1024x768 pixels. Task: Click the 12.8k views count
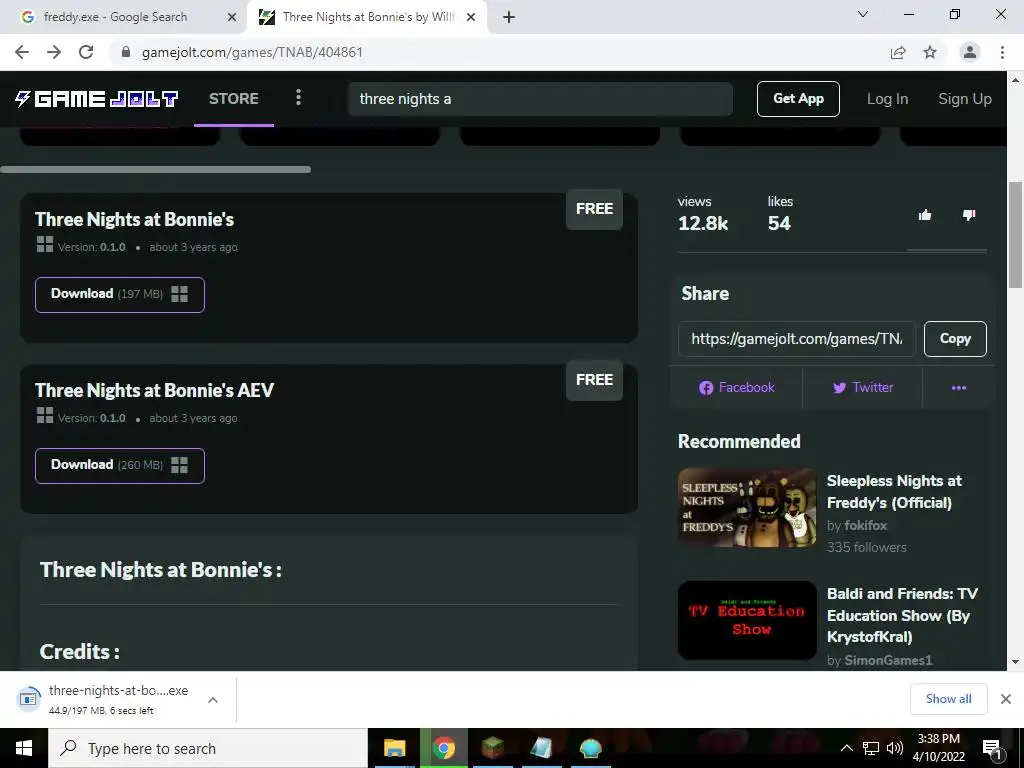click(703, 224)
